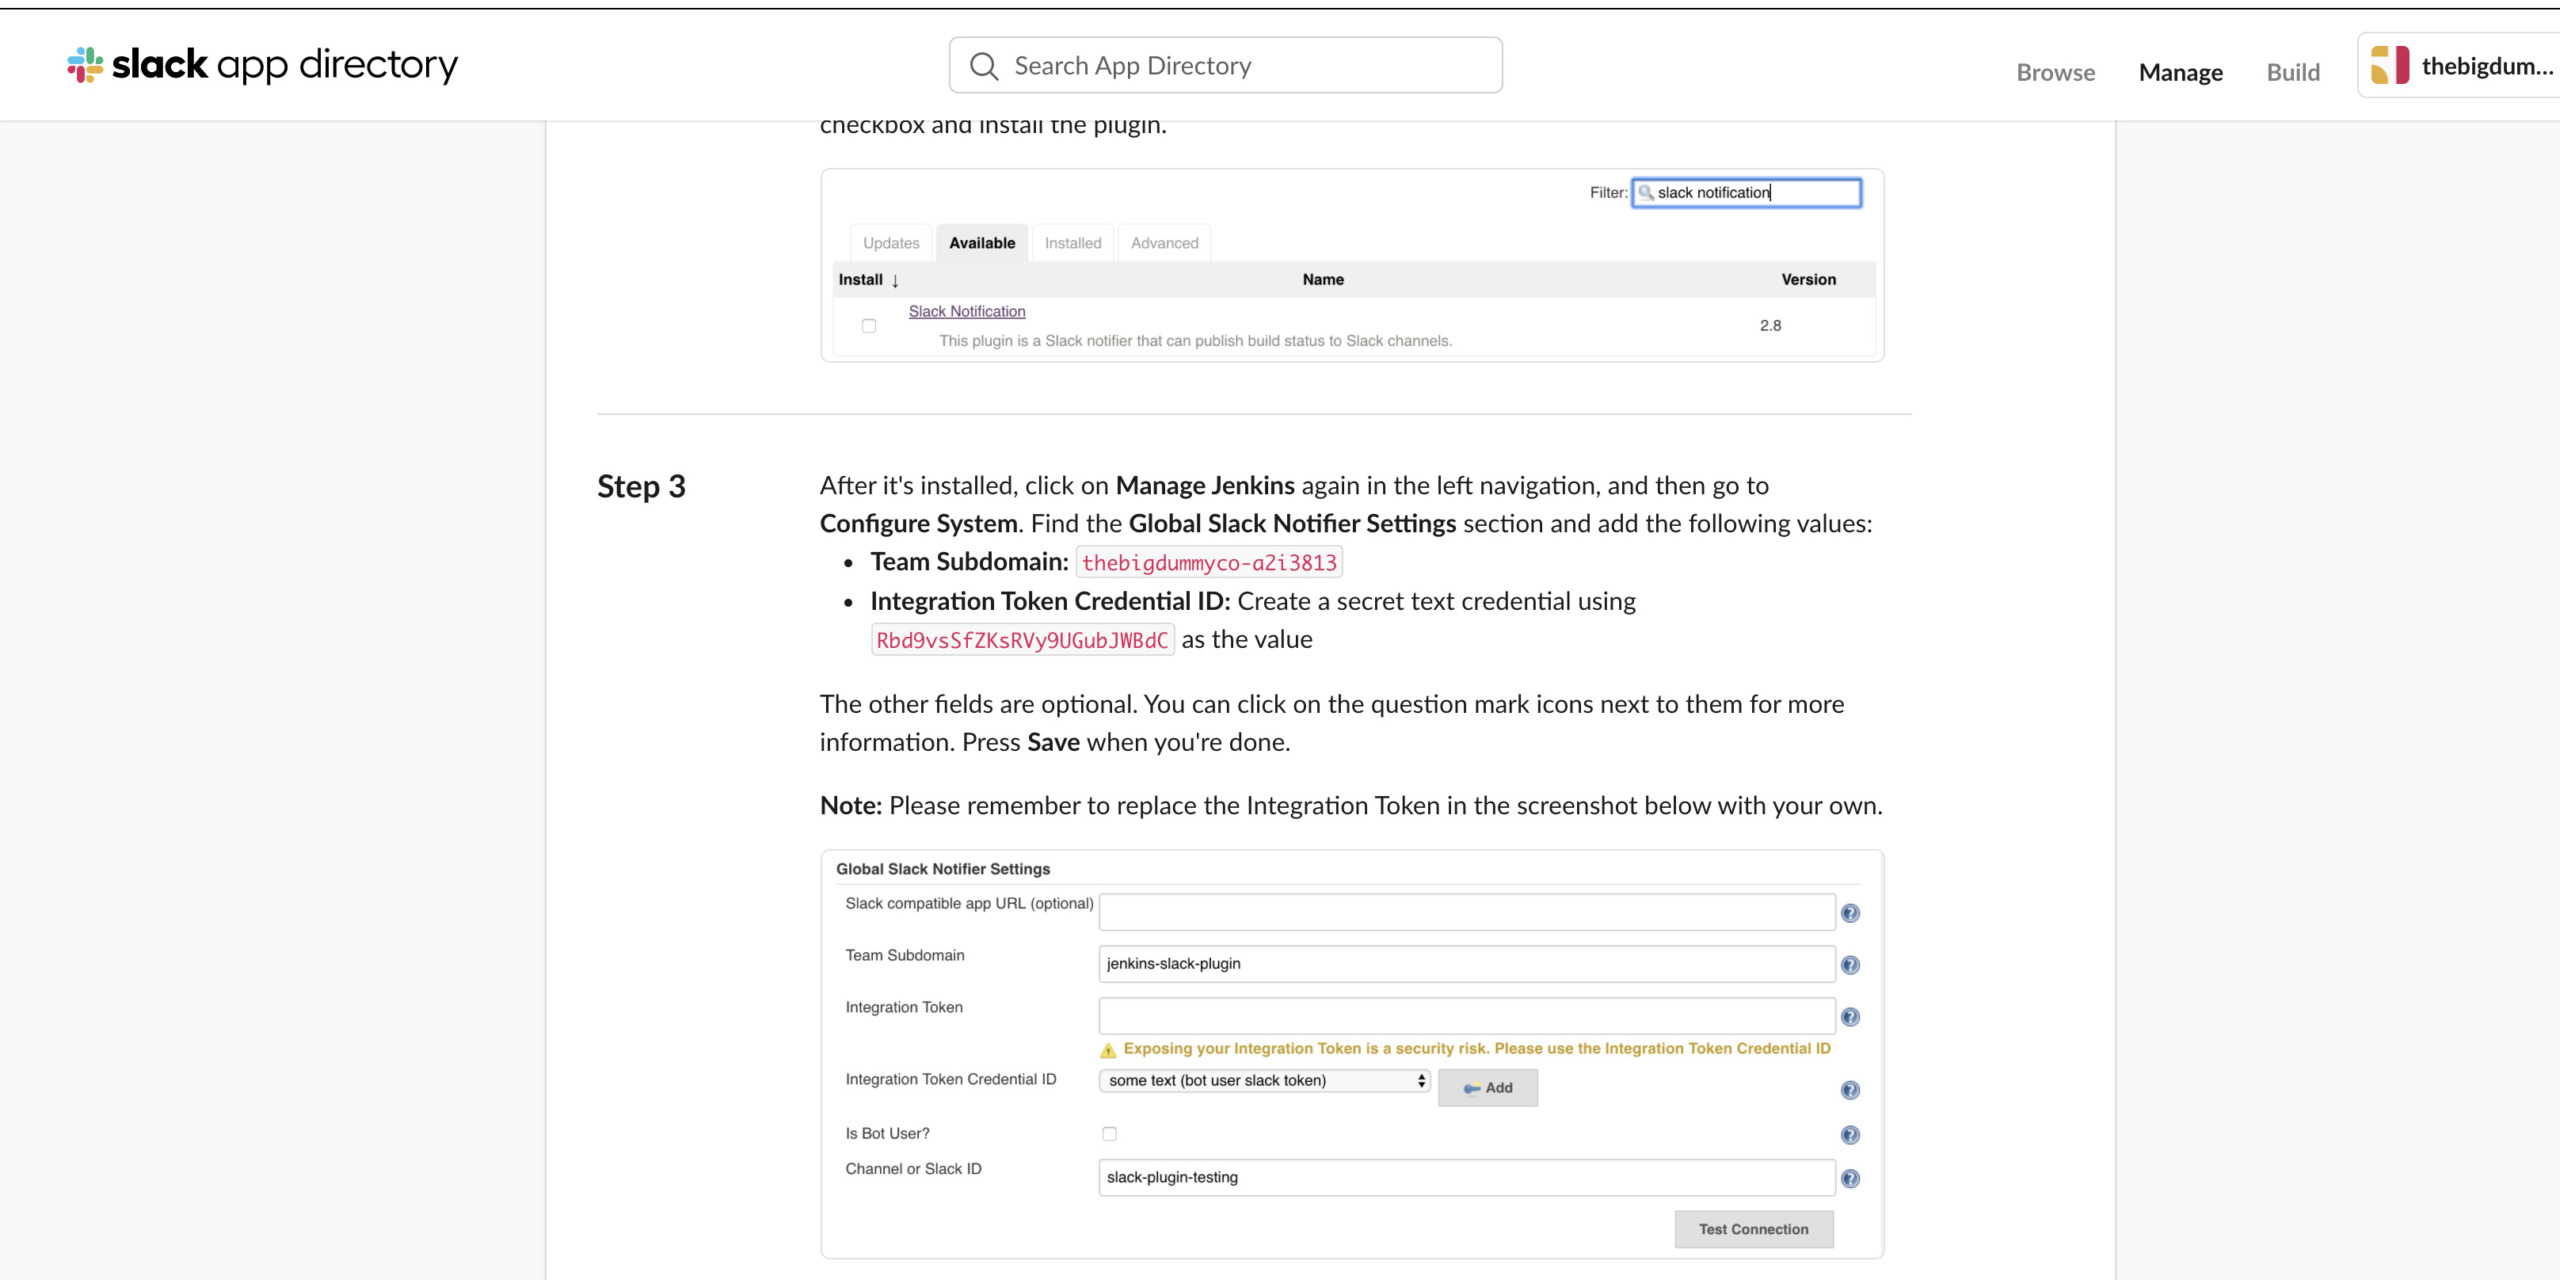This screenshot has width=2560, height=1280.
Task: Click the workspace avatar icon
Action: click(2390, 65)
